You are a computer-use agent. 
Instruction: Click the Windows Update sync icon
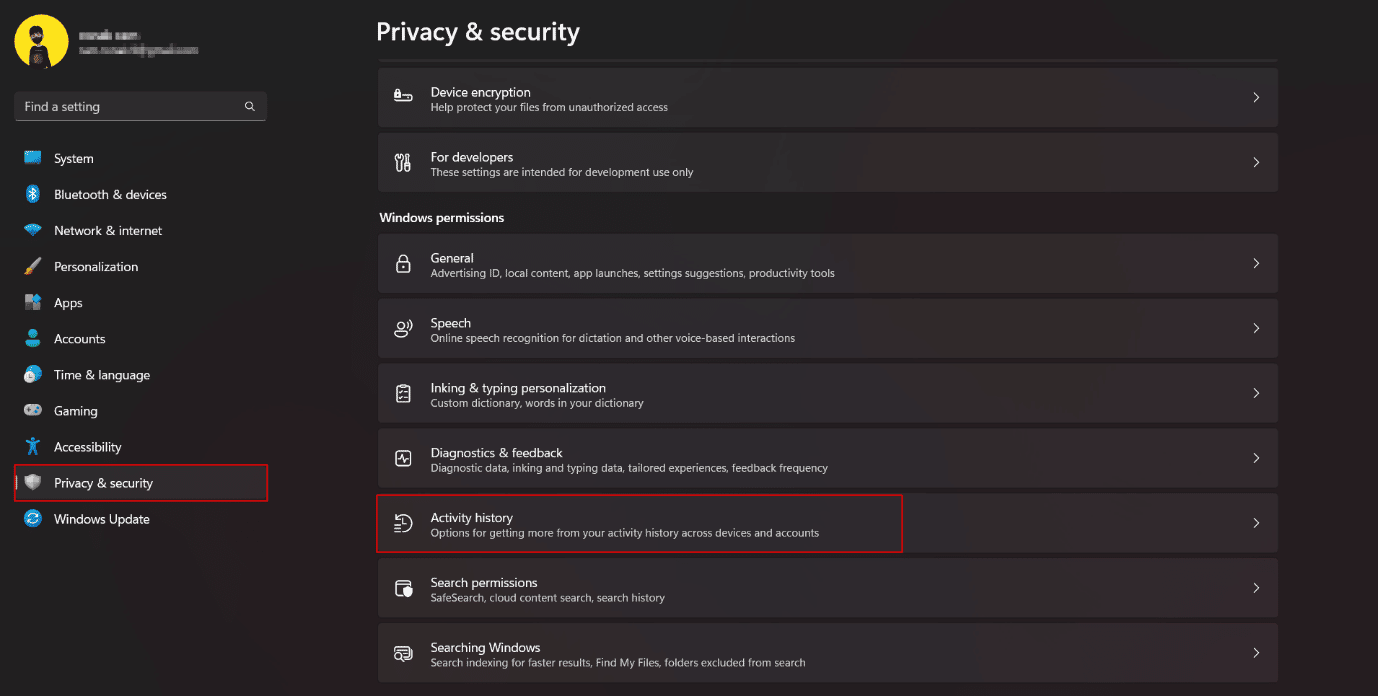[x=33, y=518]
